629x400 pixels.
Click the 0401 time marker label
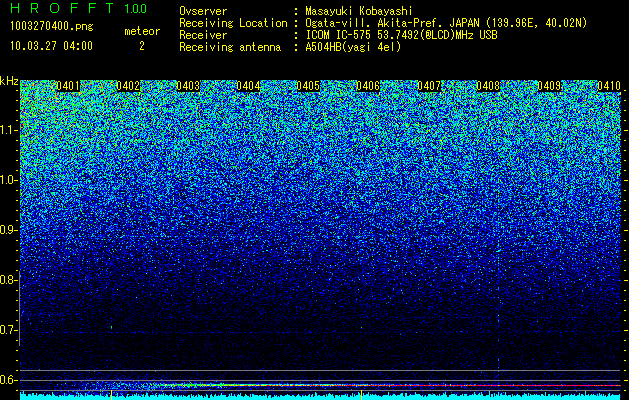[x=68, y=86]
